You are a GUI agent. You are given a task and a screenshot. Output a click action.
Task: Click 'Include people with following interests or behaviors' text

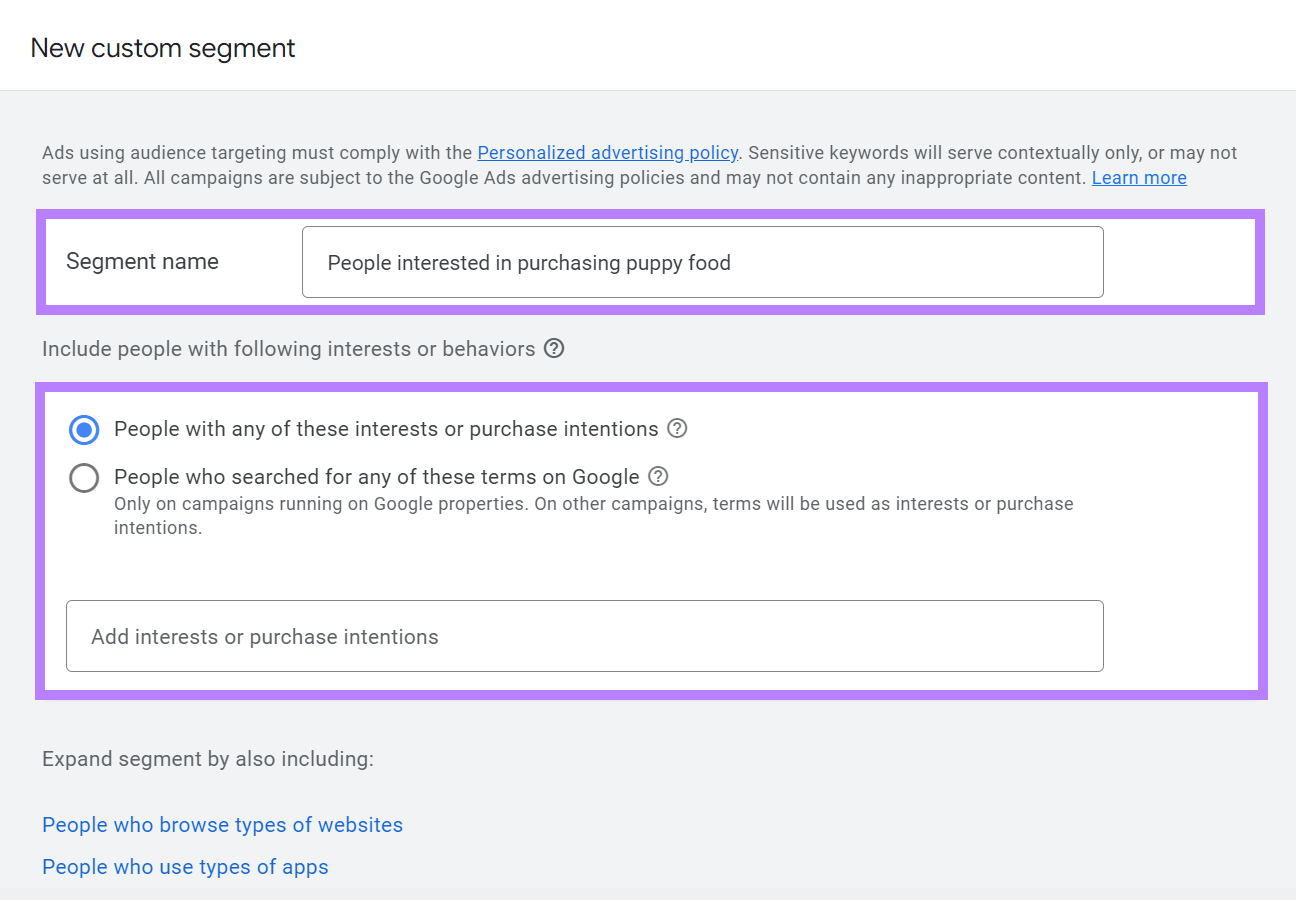288,349
